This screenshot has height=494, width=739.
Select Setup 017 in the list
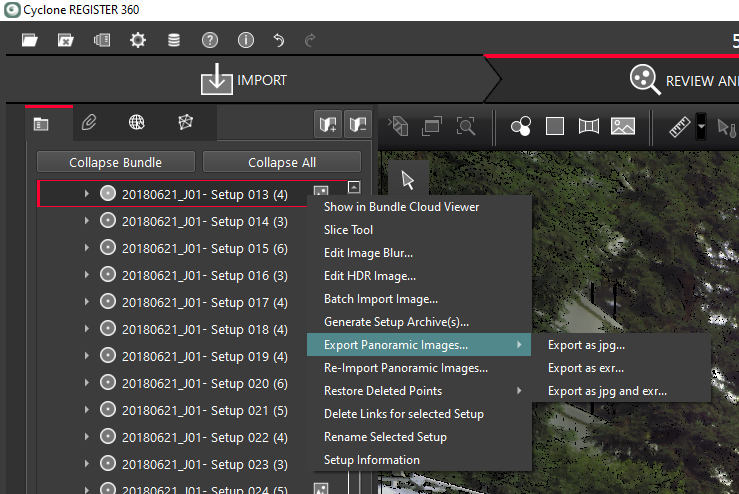point(204,302)
